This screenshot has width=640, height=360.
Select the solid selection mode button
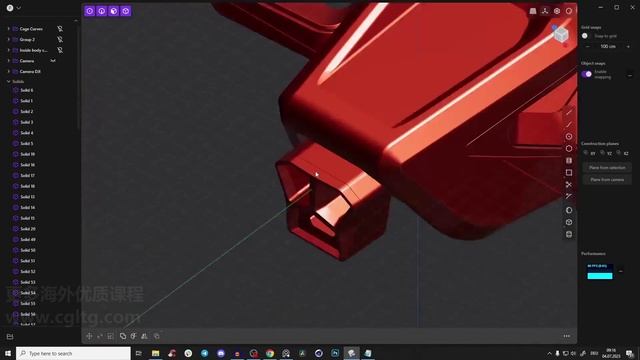(125, 11)
